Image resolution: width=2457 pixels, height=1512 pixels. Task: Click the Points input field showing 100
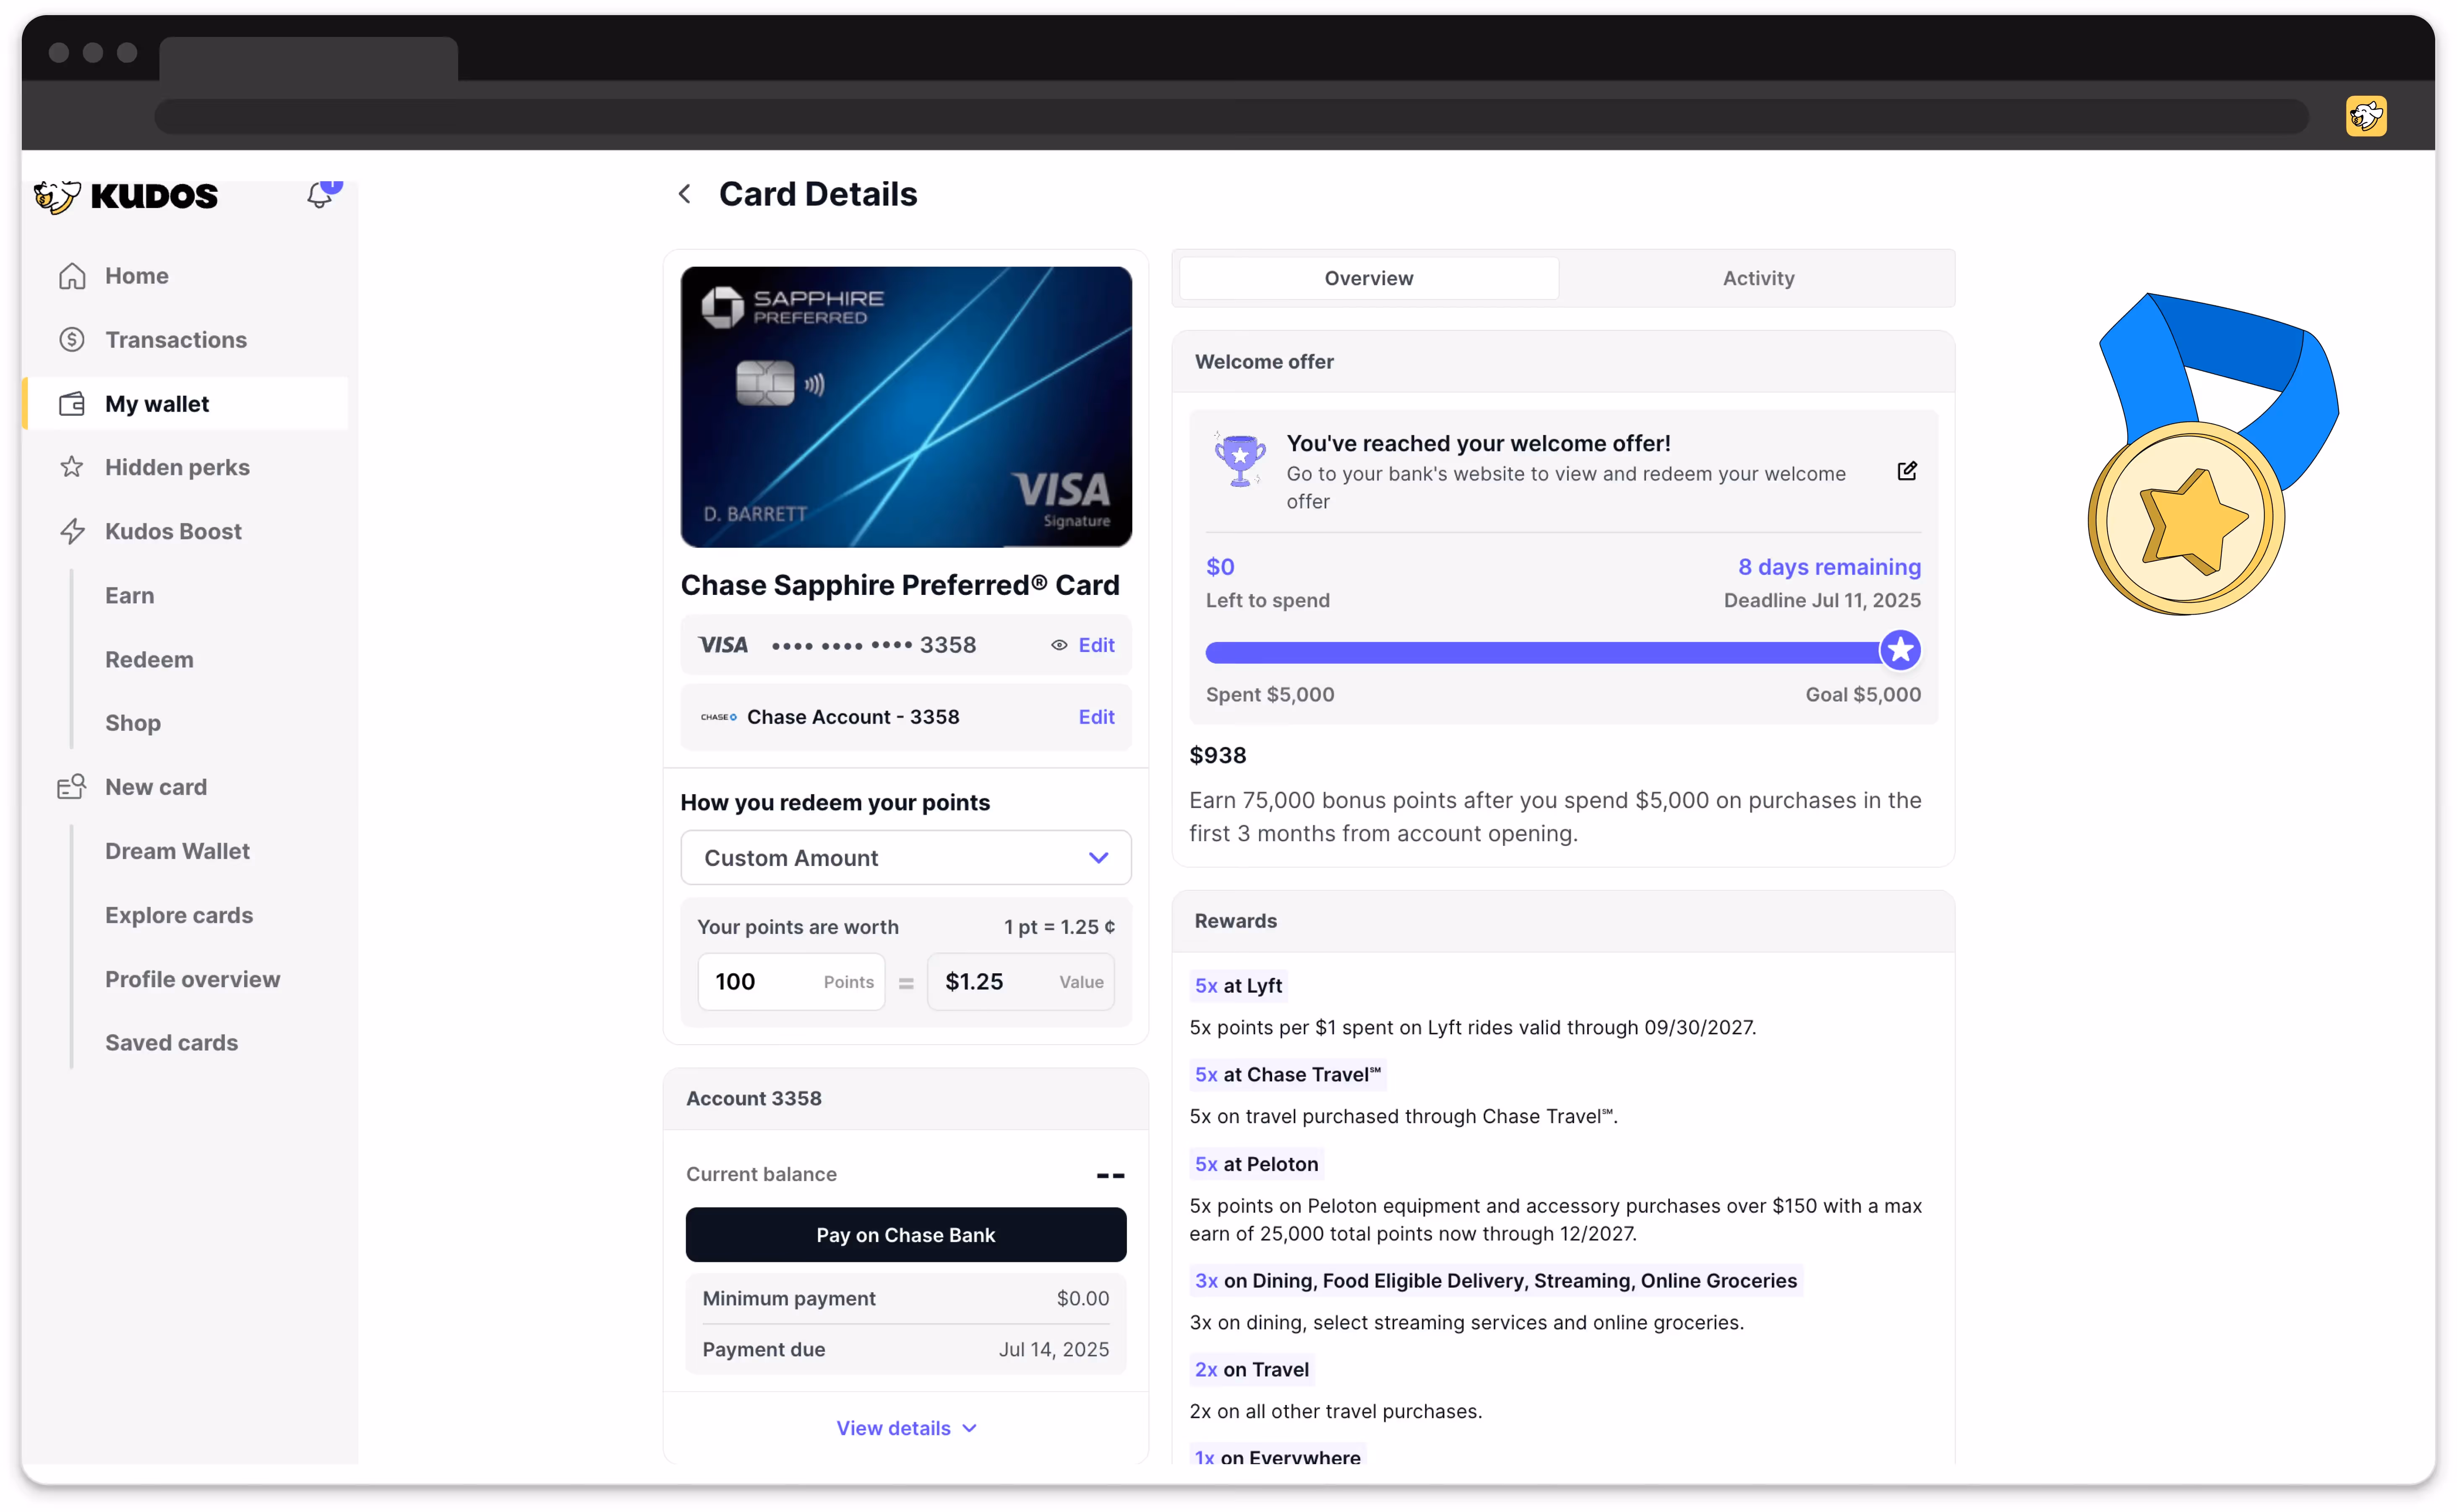click(x=791, y=982)
